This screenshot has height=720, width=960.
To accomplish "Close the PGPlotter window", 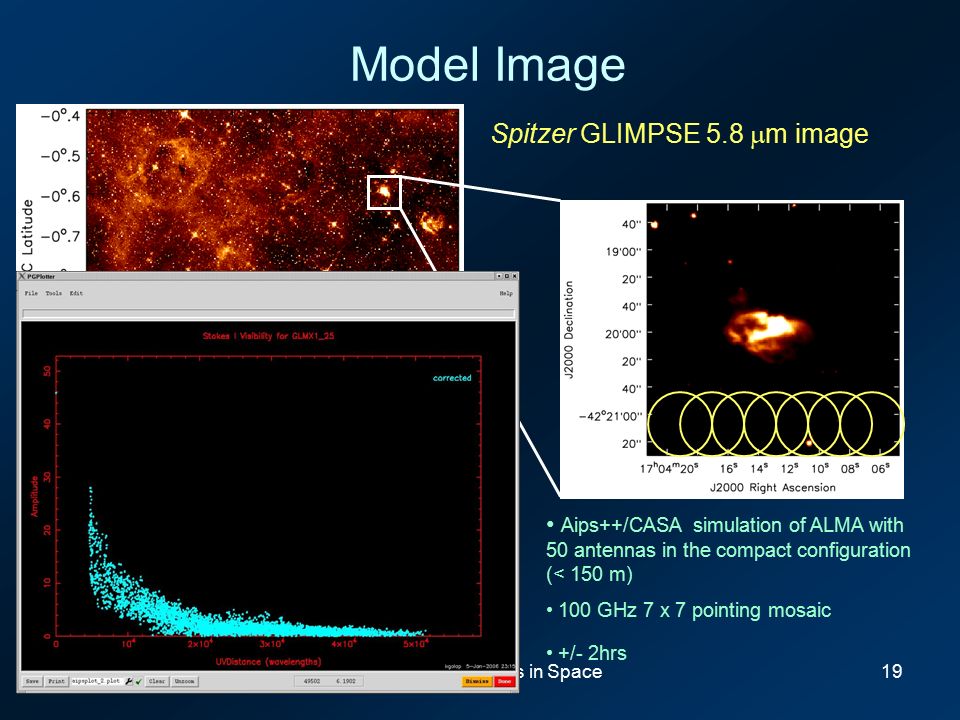I will (x=514, y=276).
